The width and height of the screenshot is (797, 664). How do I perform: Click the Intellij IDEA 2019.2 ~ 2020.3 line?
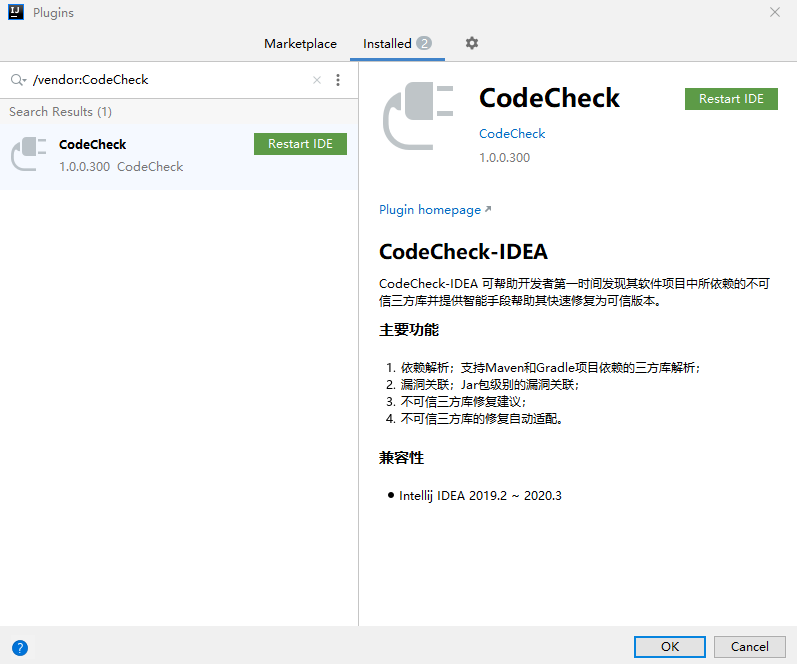(x=480, y=496)
